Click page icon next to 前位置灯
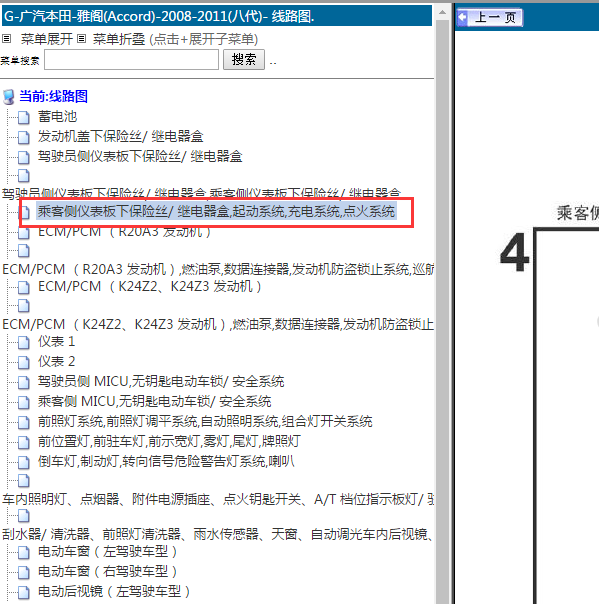Viewport: 599px width, 604px height. pyautogui.click(x=23, y=443)
